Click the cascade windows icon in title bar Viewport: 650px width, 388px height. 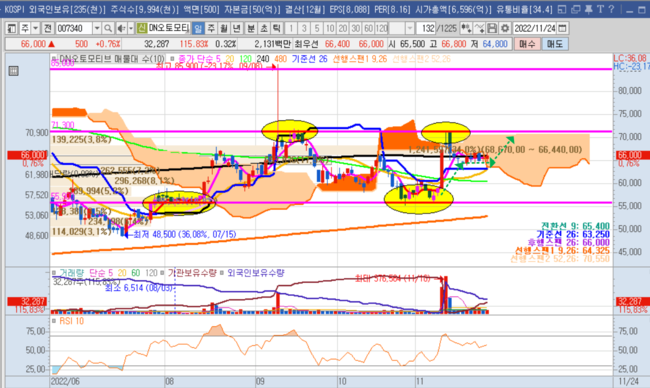(x=575, y=9)
